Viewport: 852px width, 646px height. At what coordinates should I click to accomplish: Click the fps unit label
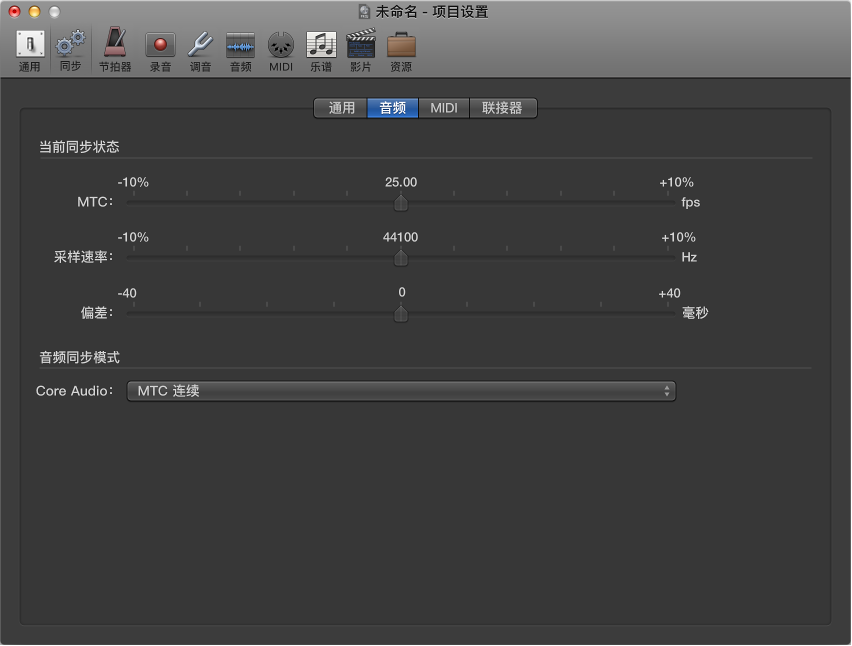[691, 203]
